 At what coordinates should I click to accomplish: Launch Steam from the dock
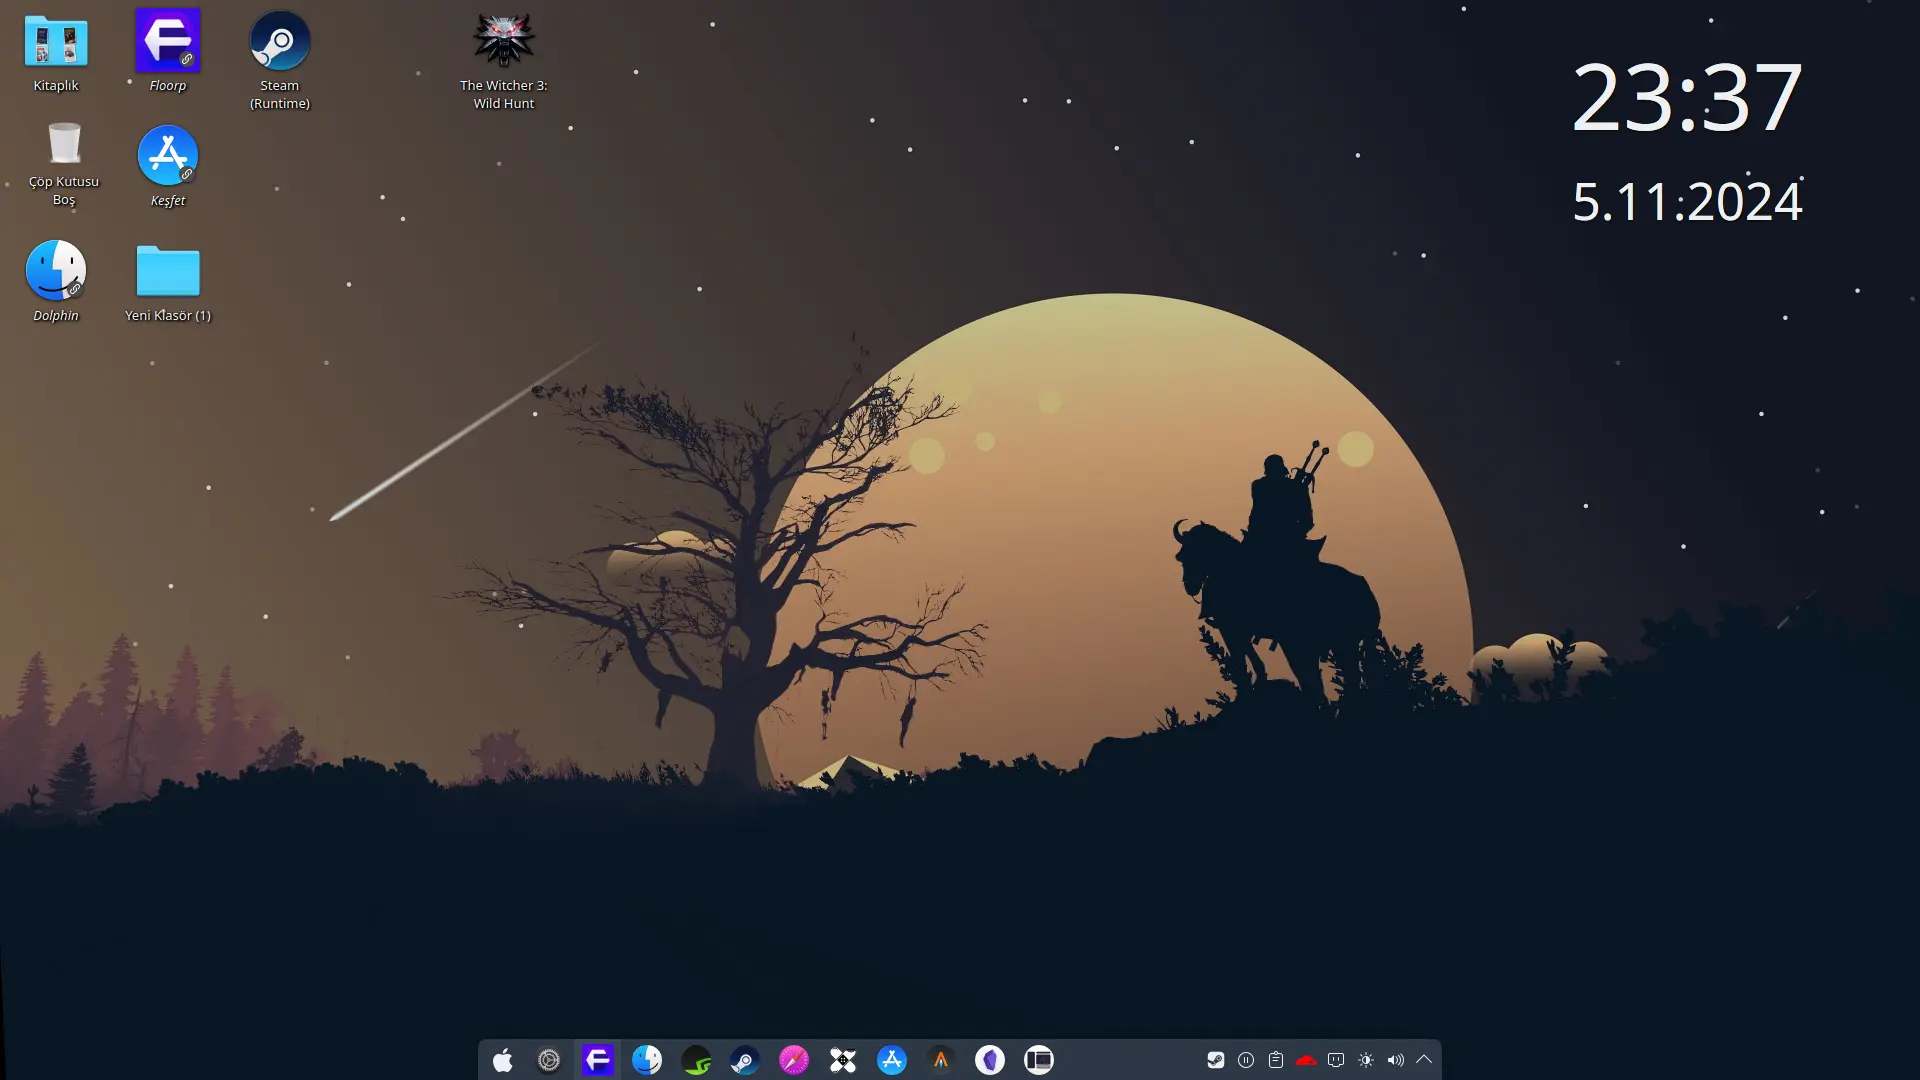coord(745,1060)
